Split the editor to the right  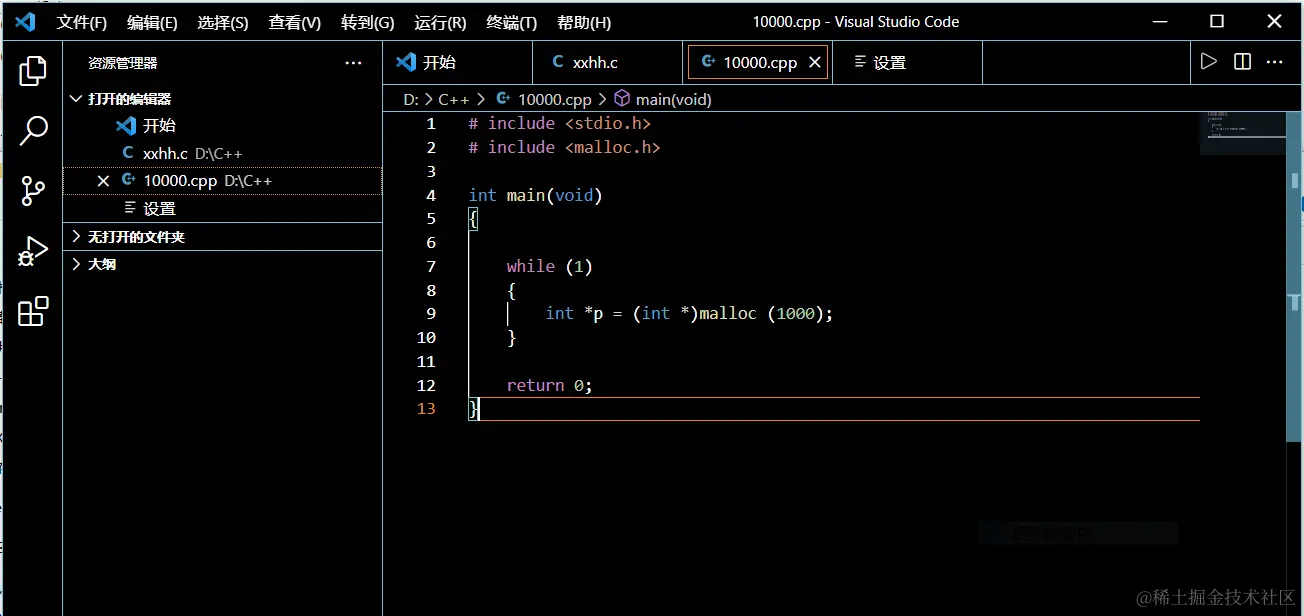pyautogui.click(x=1242, y=62)
